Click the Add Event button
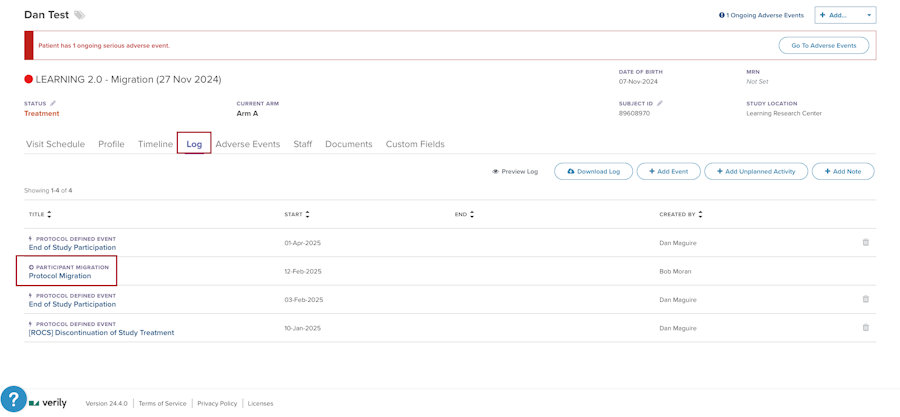900x417 pixels. click(669, 172)
